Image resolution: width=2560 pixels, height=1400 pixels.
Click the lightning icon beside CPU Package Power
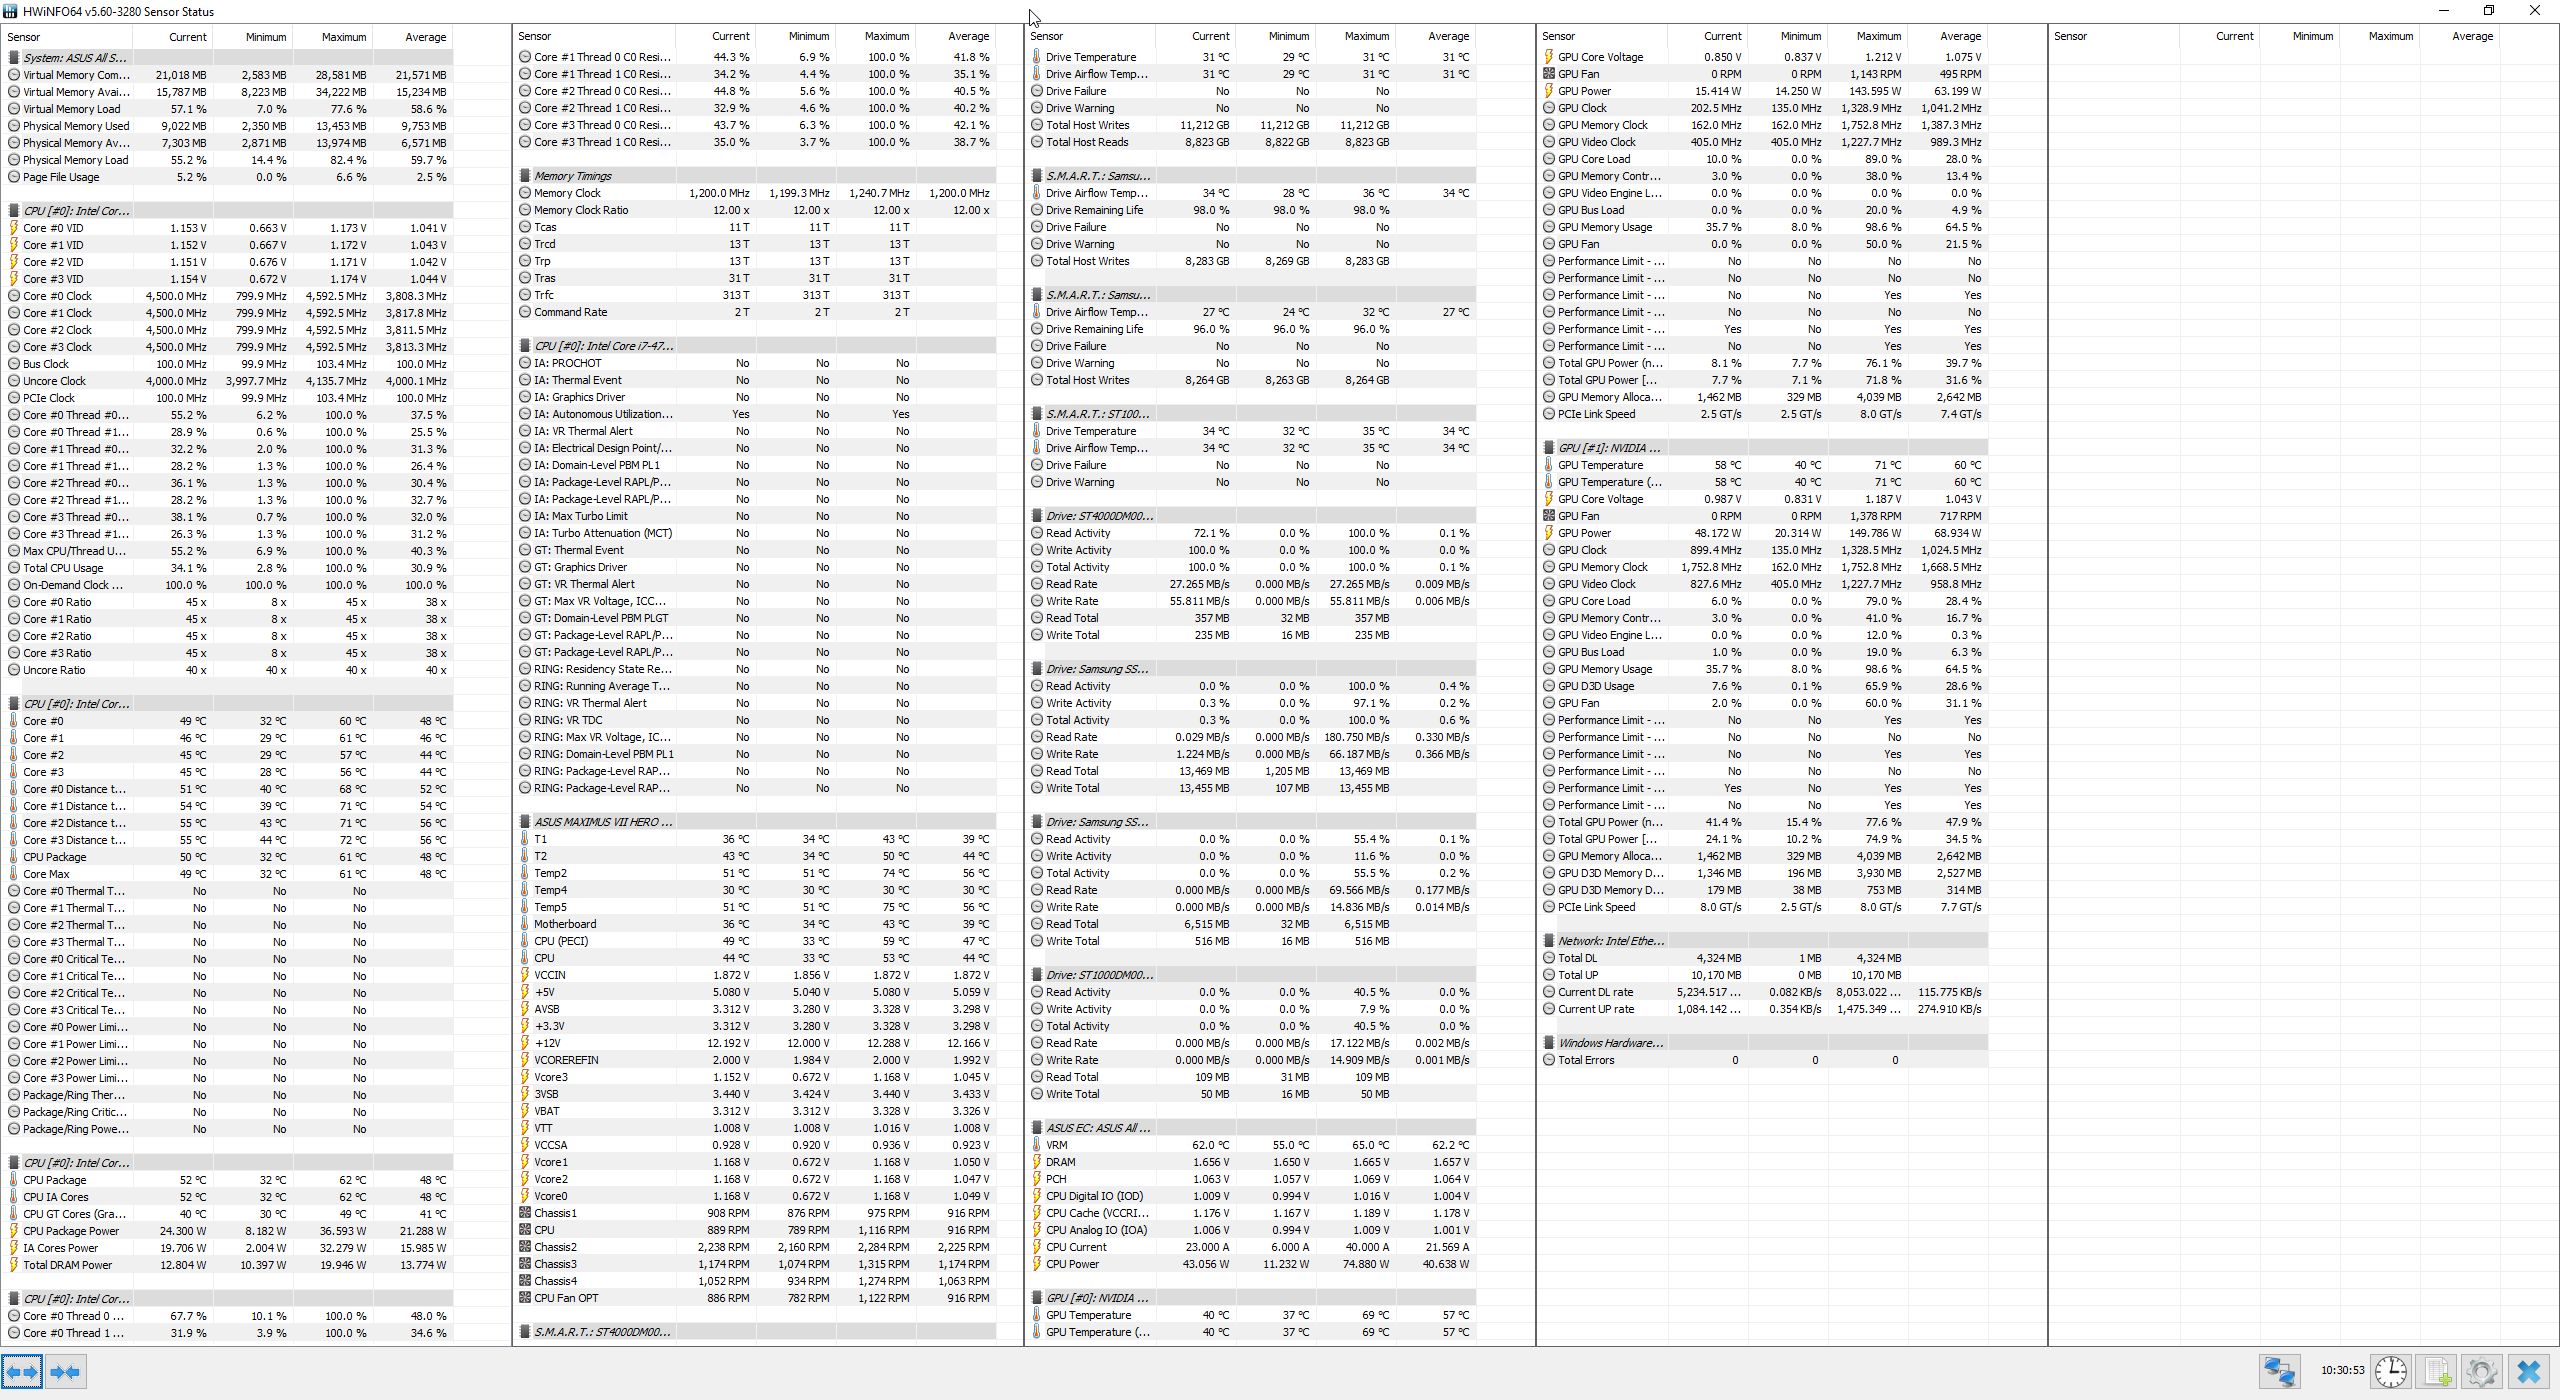(14, 1231)
